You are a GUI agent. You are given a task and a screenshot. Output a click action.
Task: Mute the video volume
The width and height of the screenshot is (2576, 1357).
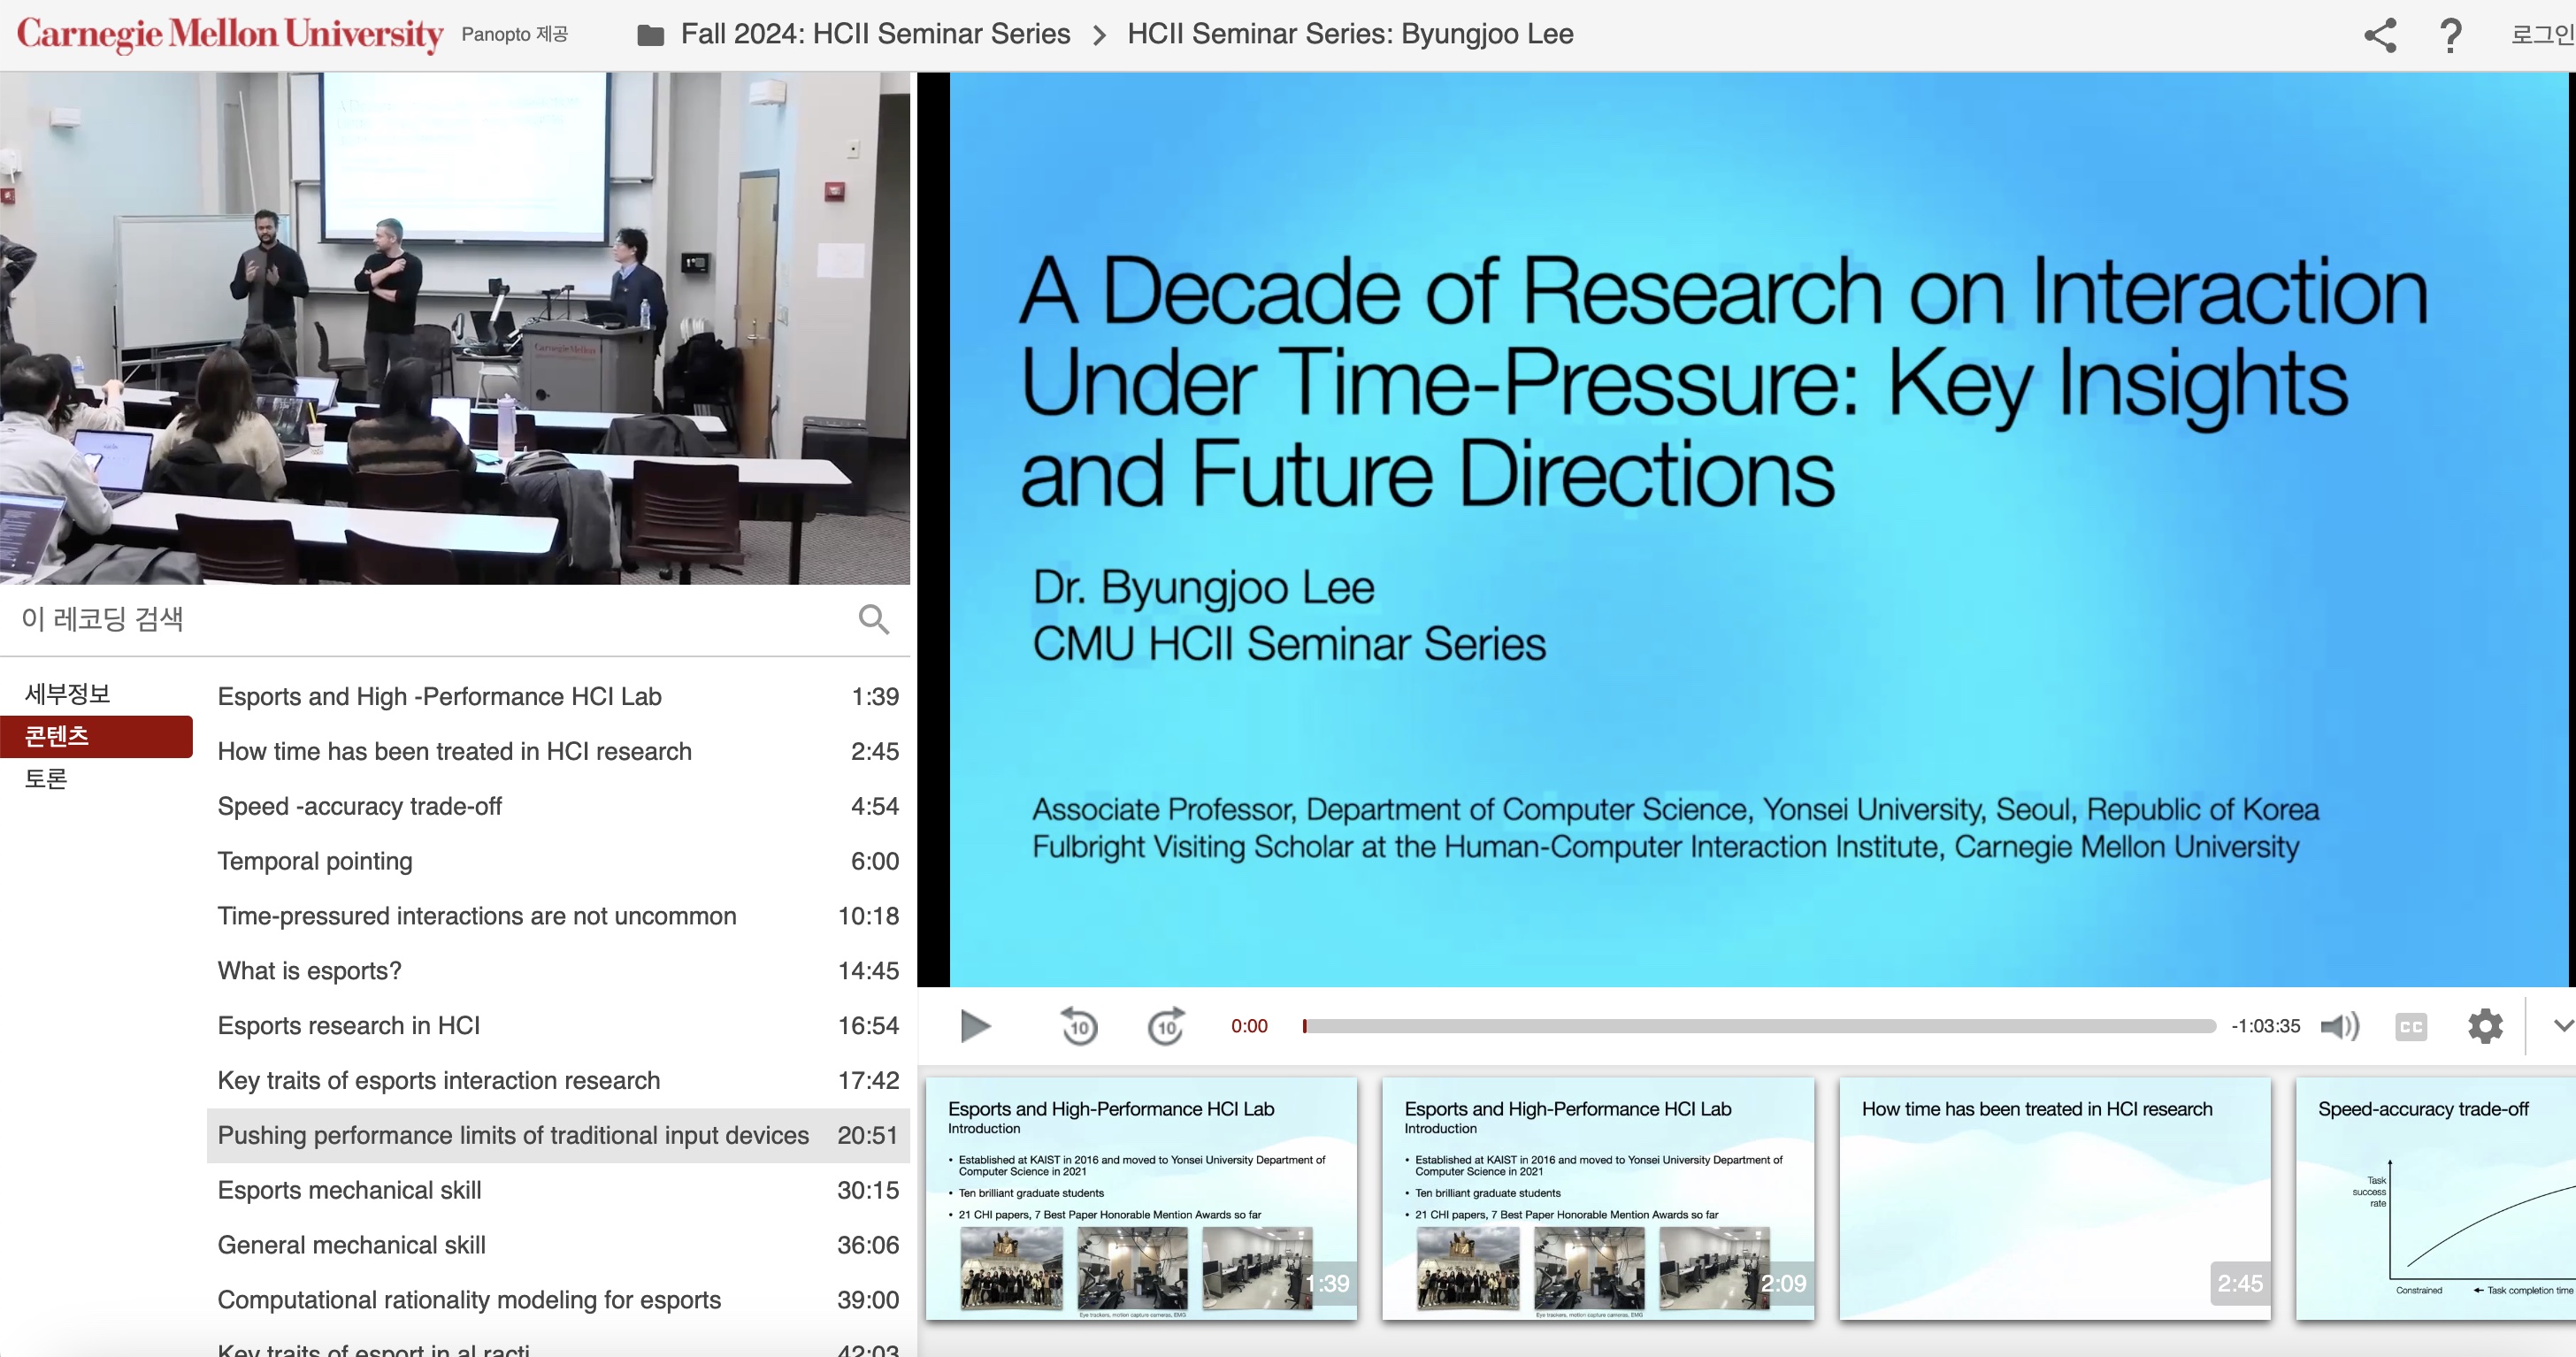(x=2339, y=1026)
